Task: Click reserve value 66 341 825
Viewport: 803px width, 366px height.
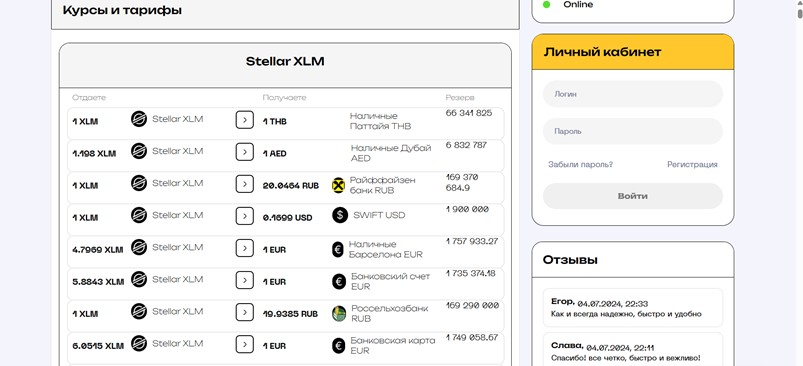Action: coord(469,113)
